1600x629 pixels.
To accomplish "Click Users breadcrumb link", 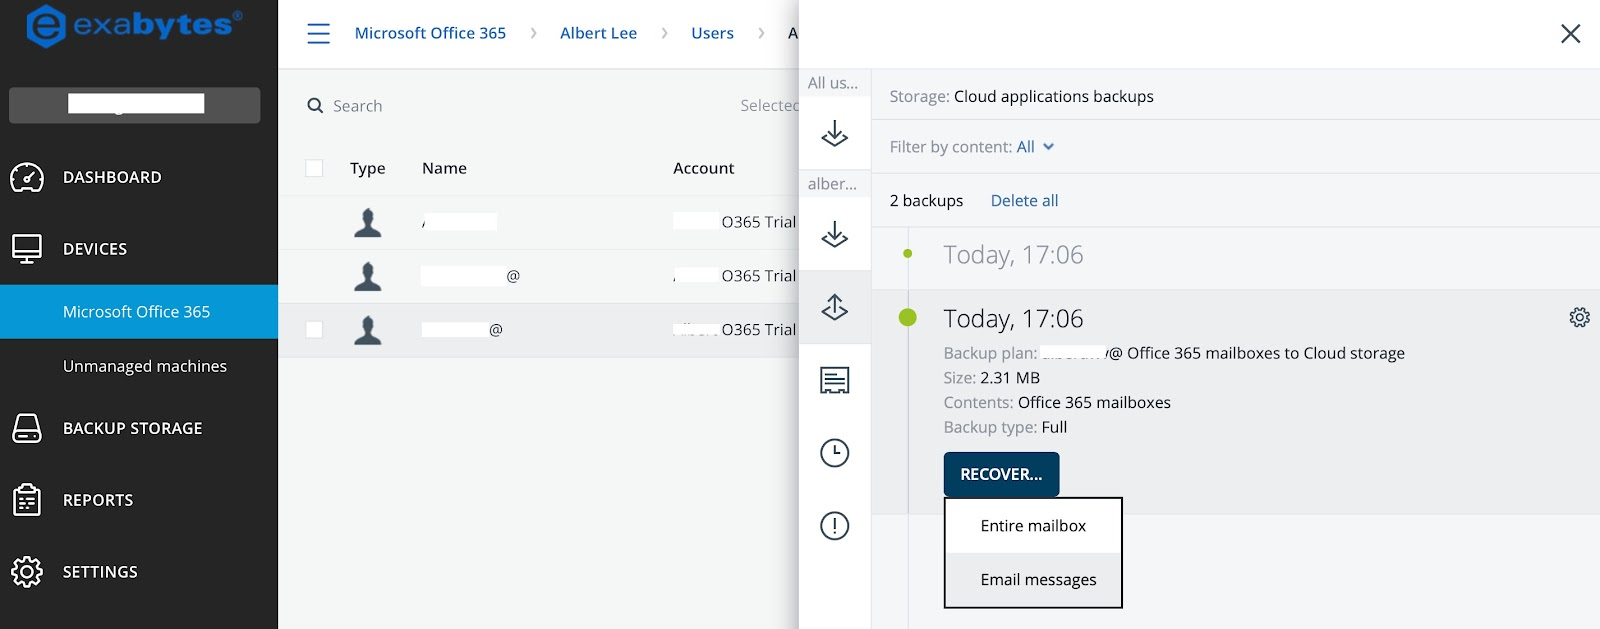I will click(x=712, y=33).
